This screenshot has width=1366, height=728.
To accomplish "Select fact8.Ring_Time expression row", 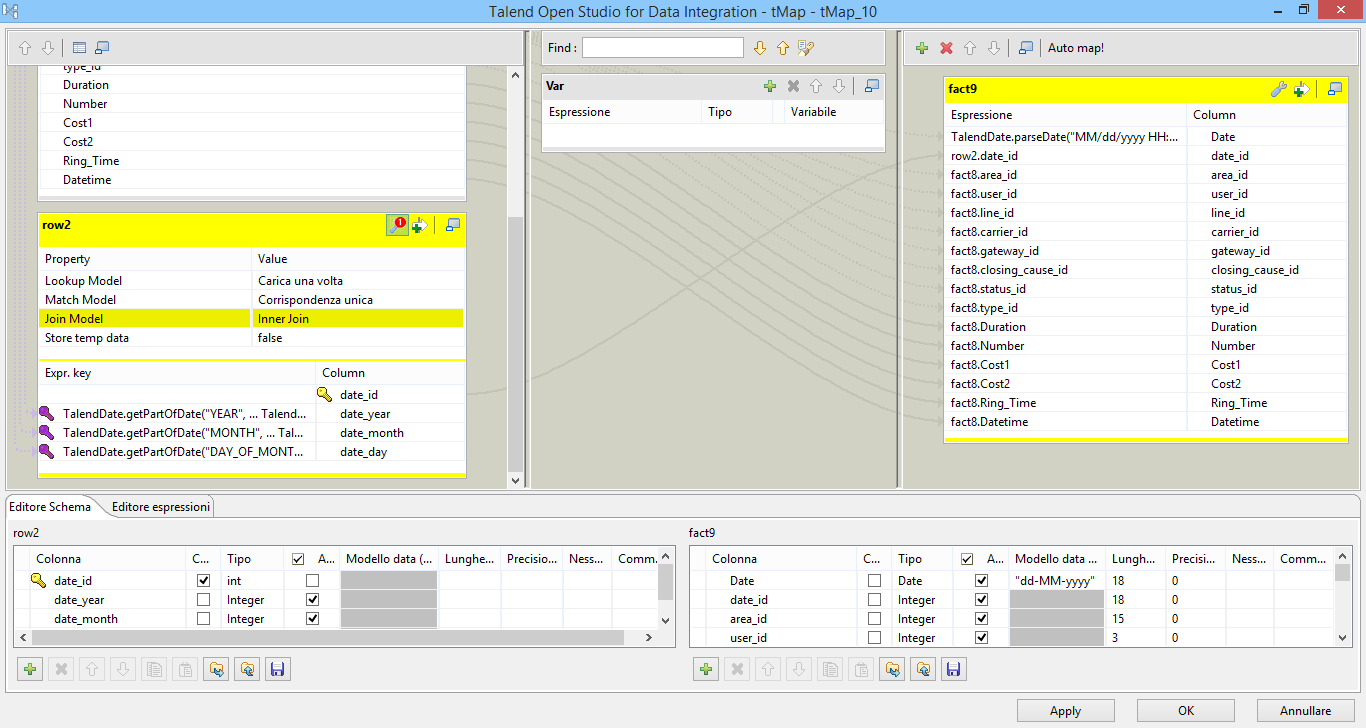I will pos(1065,403).
